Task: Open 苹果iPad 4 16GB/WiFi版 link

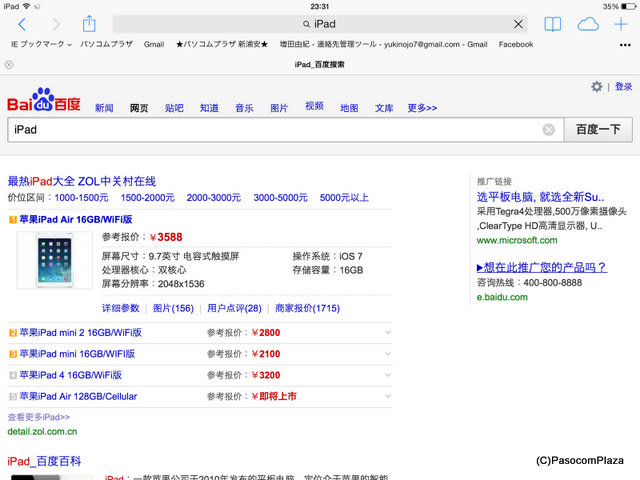Action: [71, 375]
